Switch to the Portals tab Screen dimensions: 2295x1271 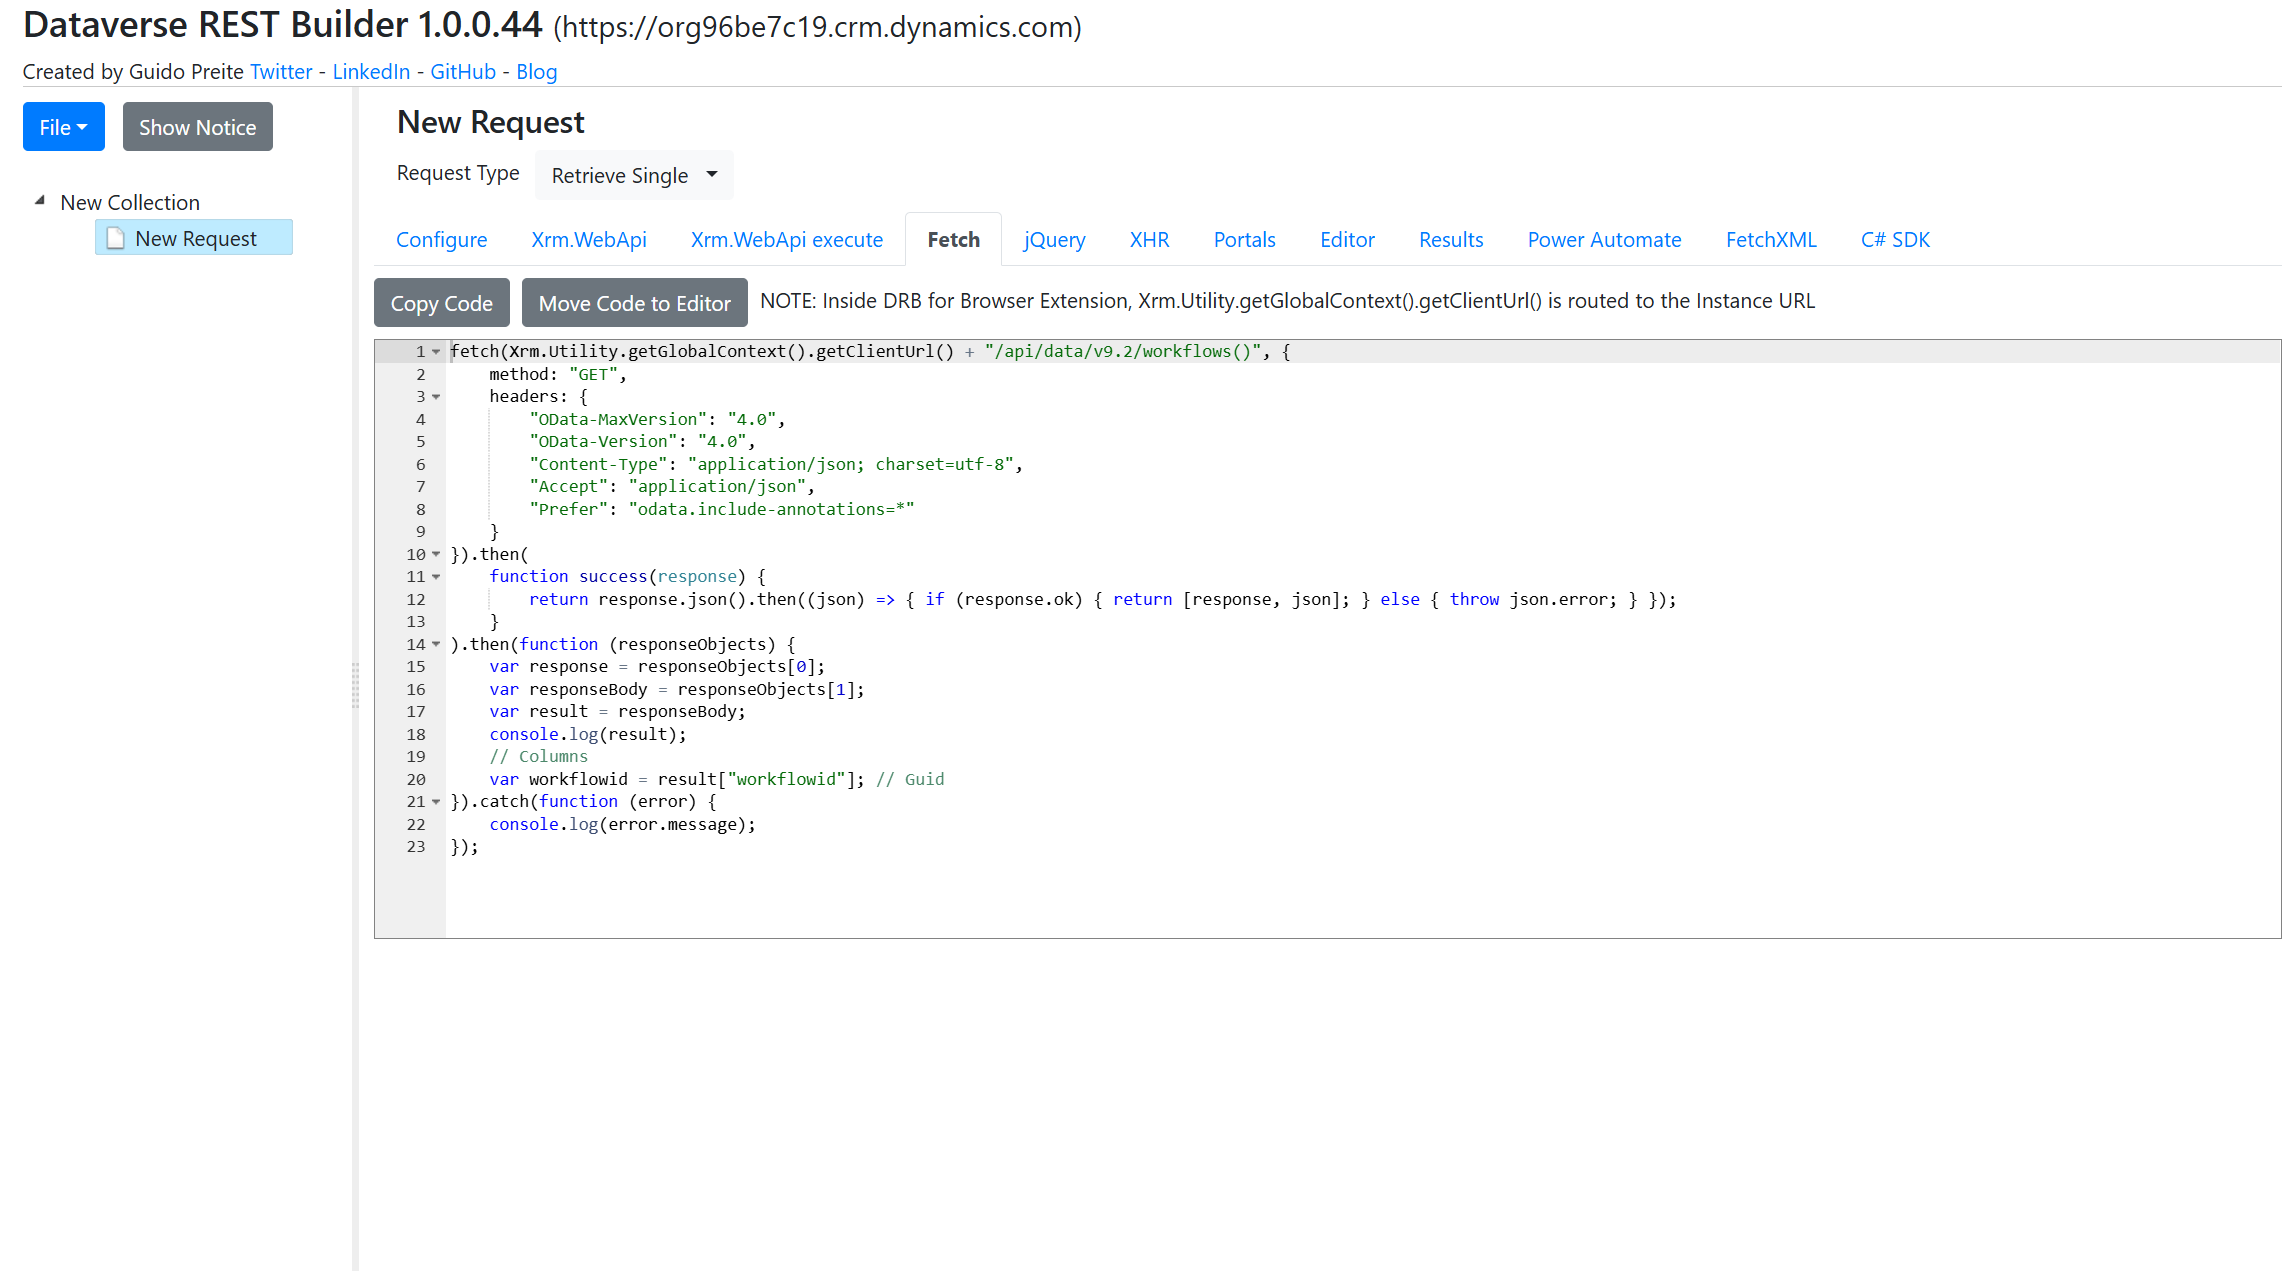(1244, 240)
